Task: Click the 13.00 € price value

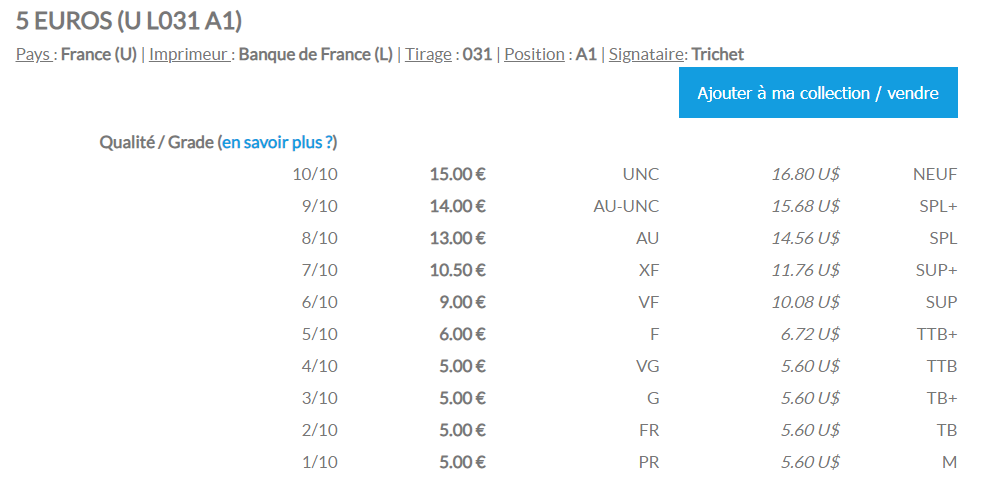Action: click(x=458, y=238)
